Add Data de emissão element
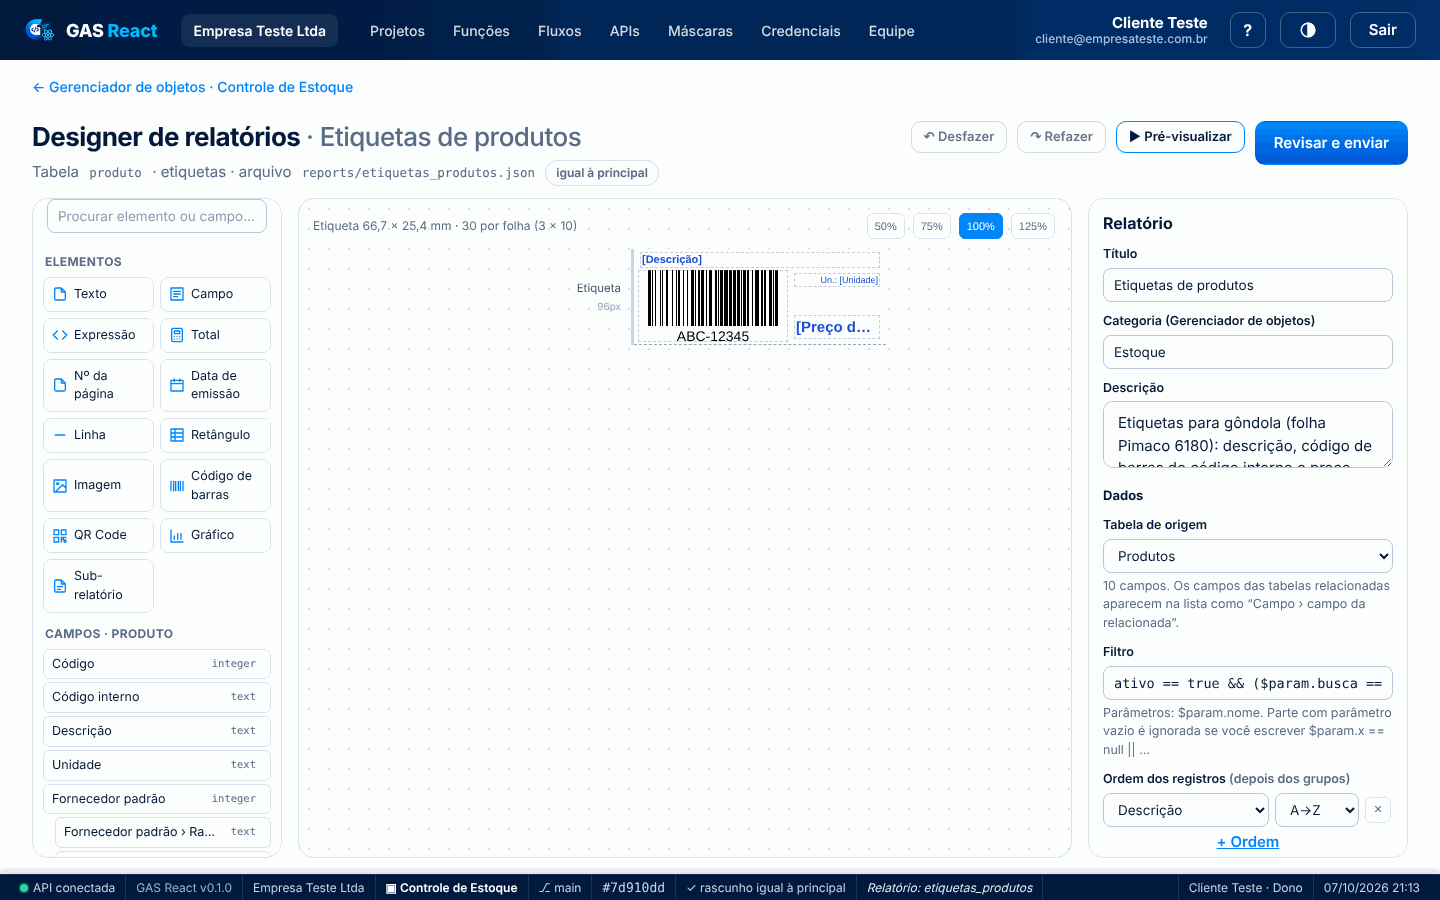1440x900 pixels. (x=215, y=385)
